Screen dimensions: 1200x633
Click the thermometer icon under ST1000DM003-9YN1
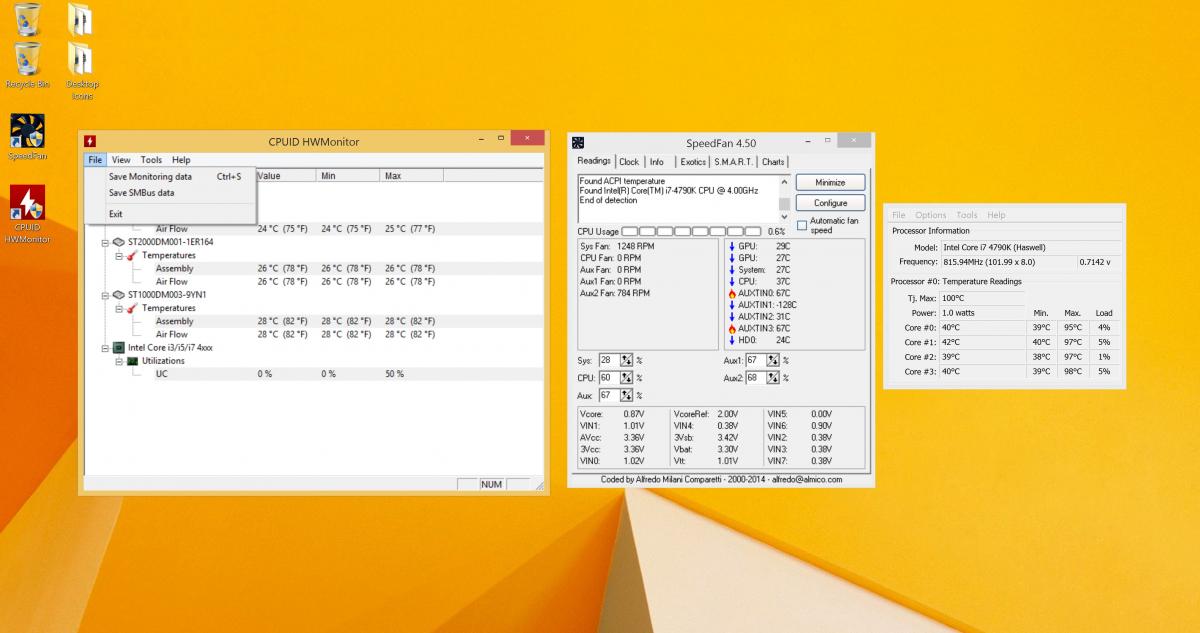[132, 308]
